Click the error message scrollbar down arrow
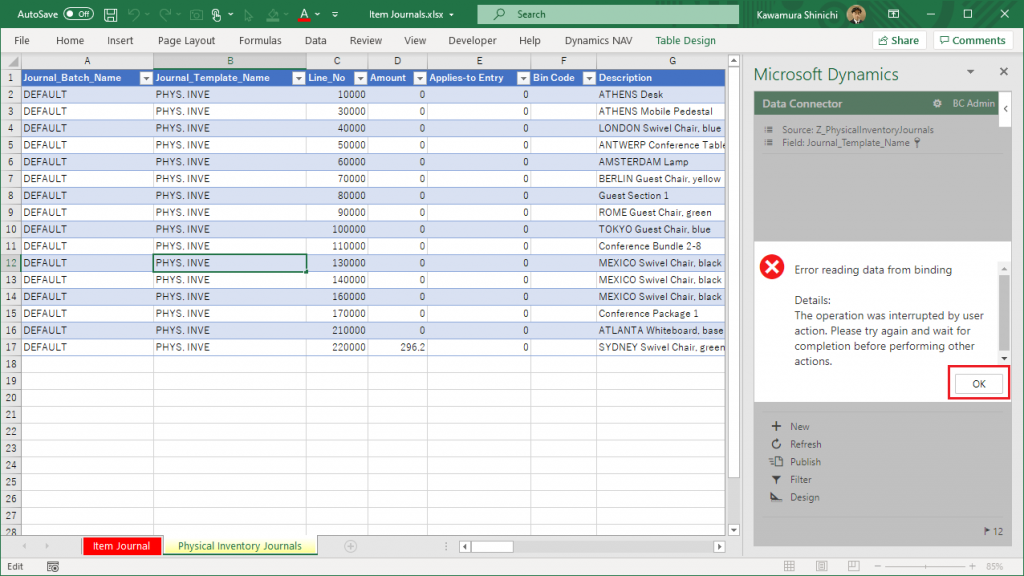The height and width of the screenshot is (576, 1024). (x=1004, y=359)
